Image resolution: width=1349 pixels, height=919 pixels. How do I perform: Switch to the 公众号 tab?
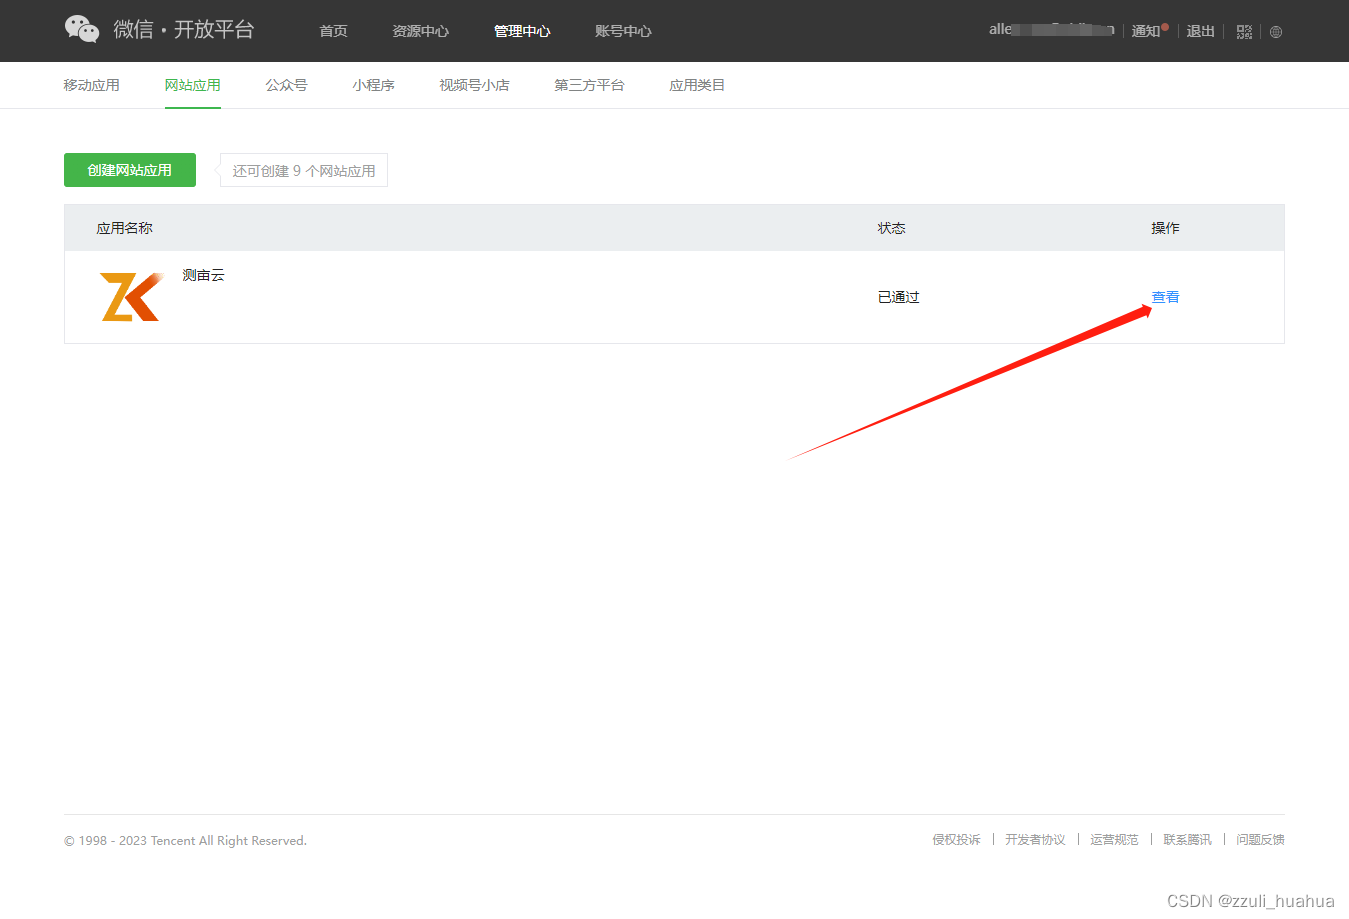(286, 85)
